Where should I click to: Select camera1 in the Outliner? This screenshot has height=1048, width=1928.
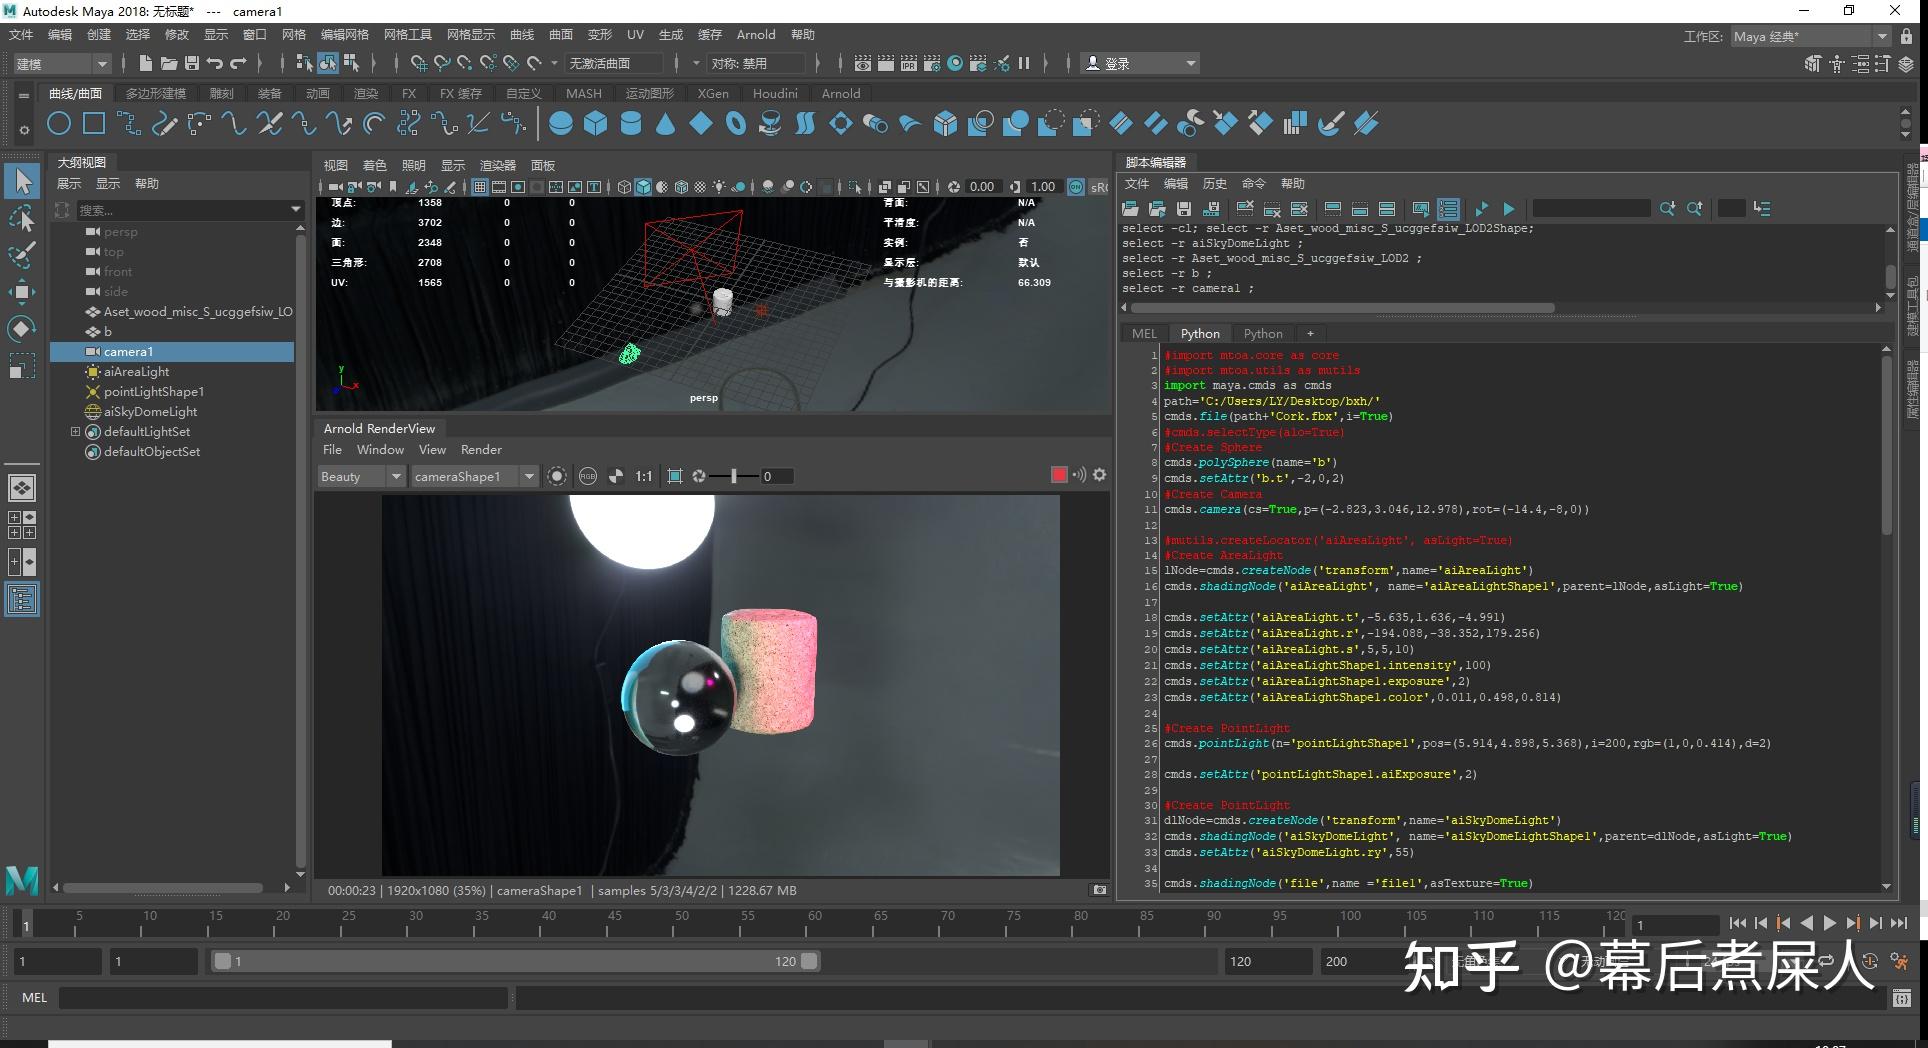click(x=129, y=351)
